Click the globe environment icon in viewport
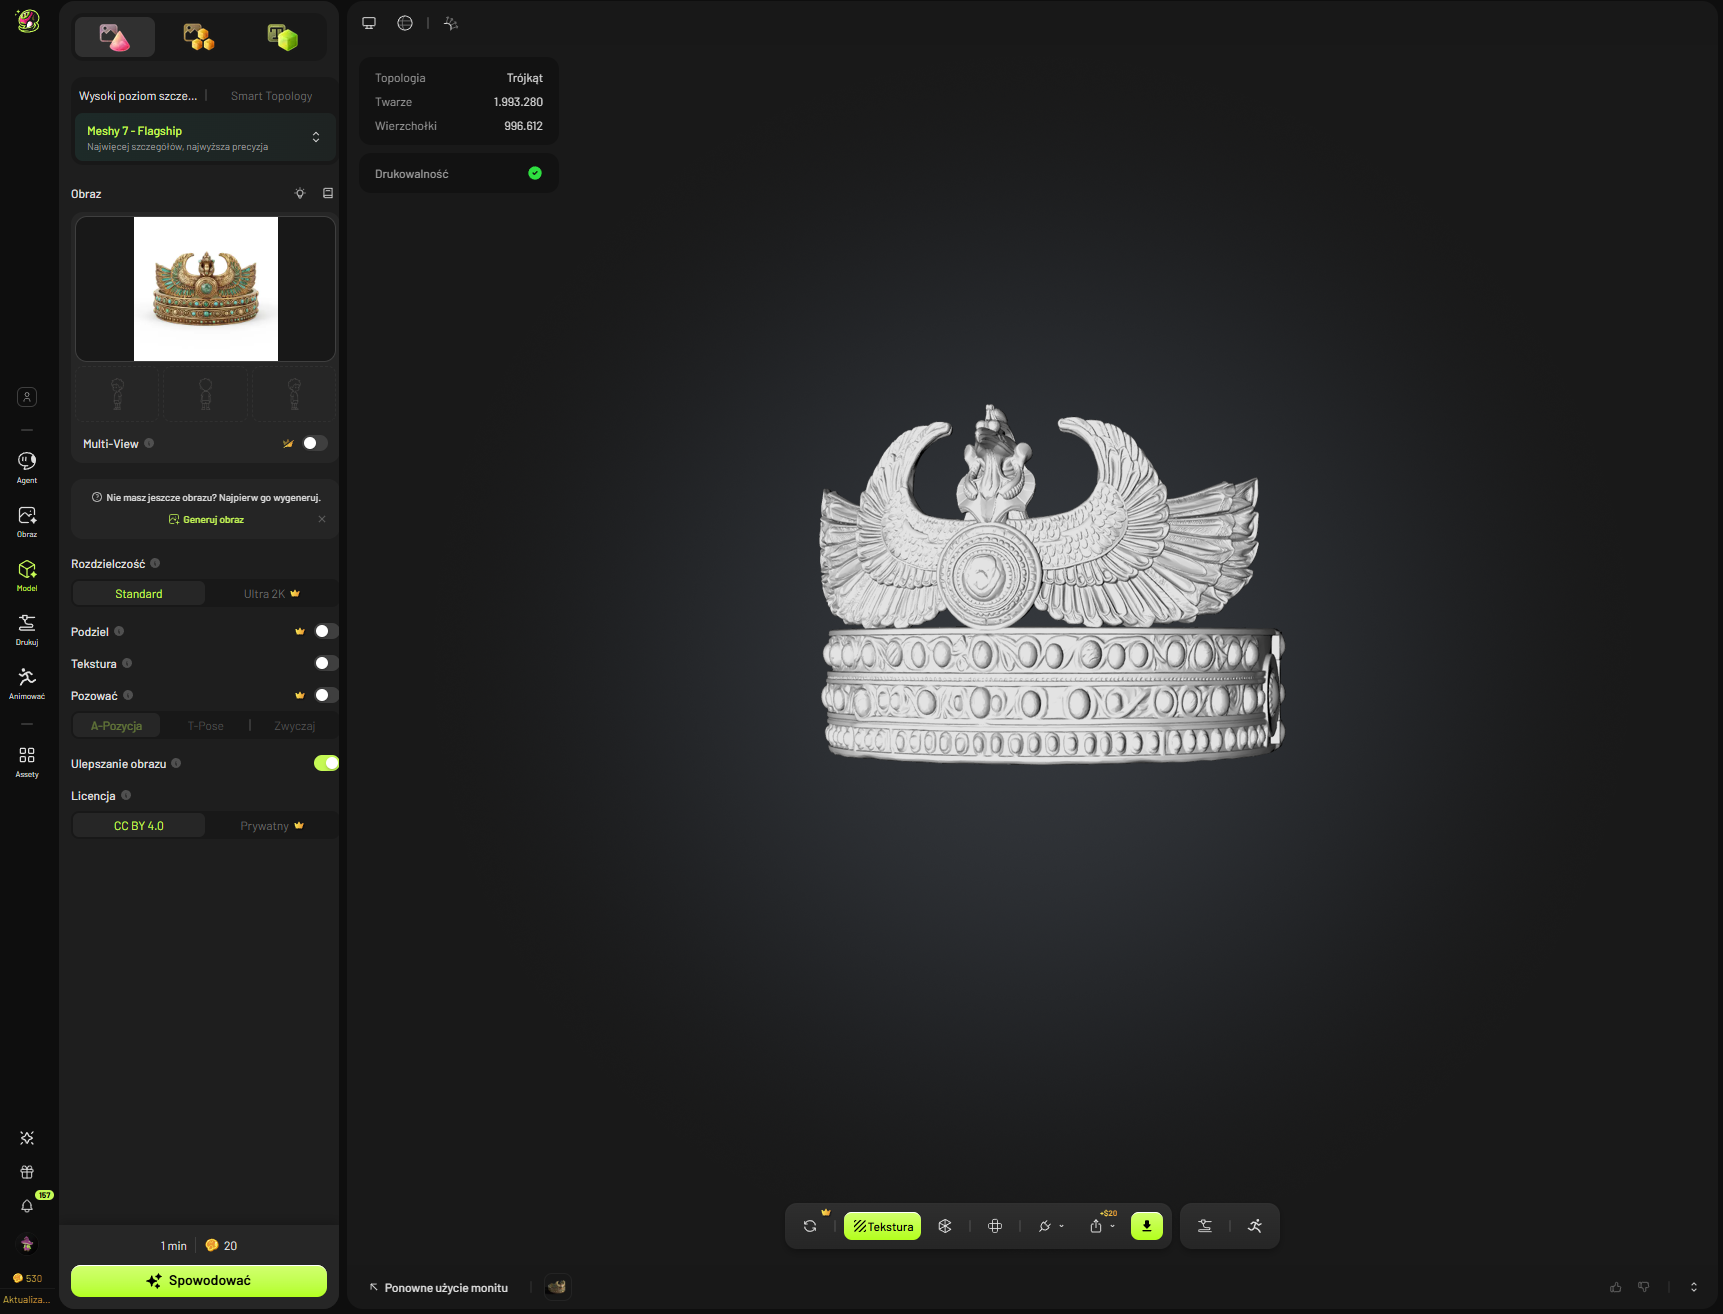1723x1314 pixels. (x=405, y=23)
